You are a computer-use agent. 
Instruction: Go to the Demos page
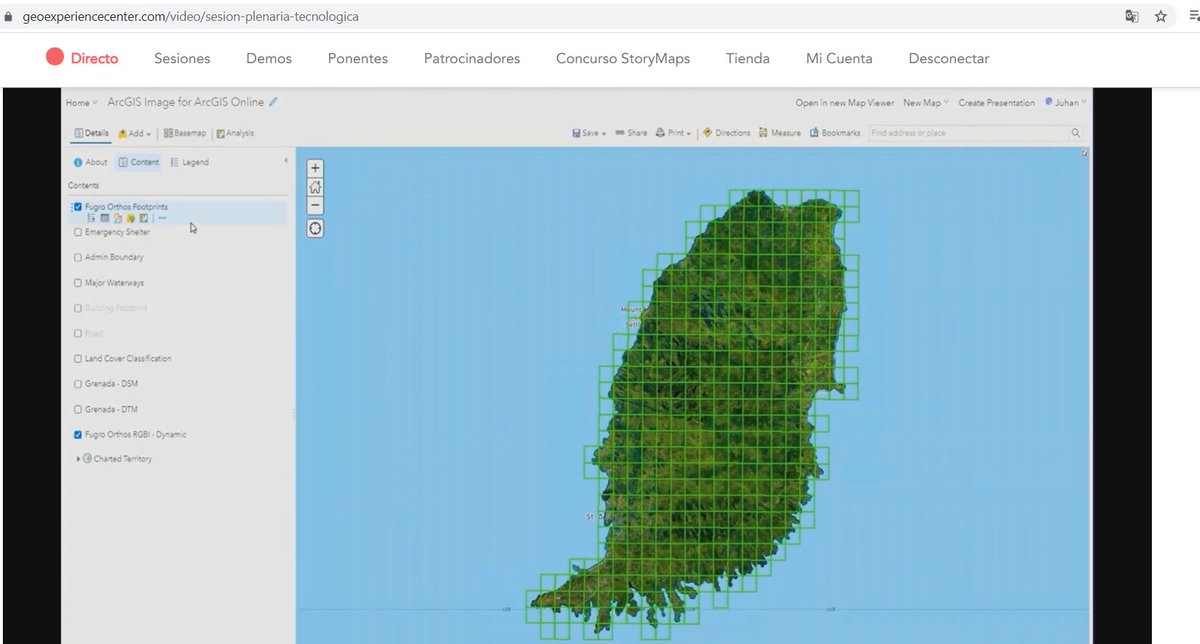click(x=269, y=58)
